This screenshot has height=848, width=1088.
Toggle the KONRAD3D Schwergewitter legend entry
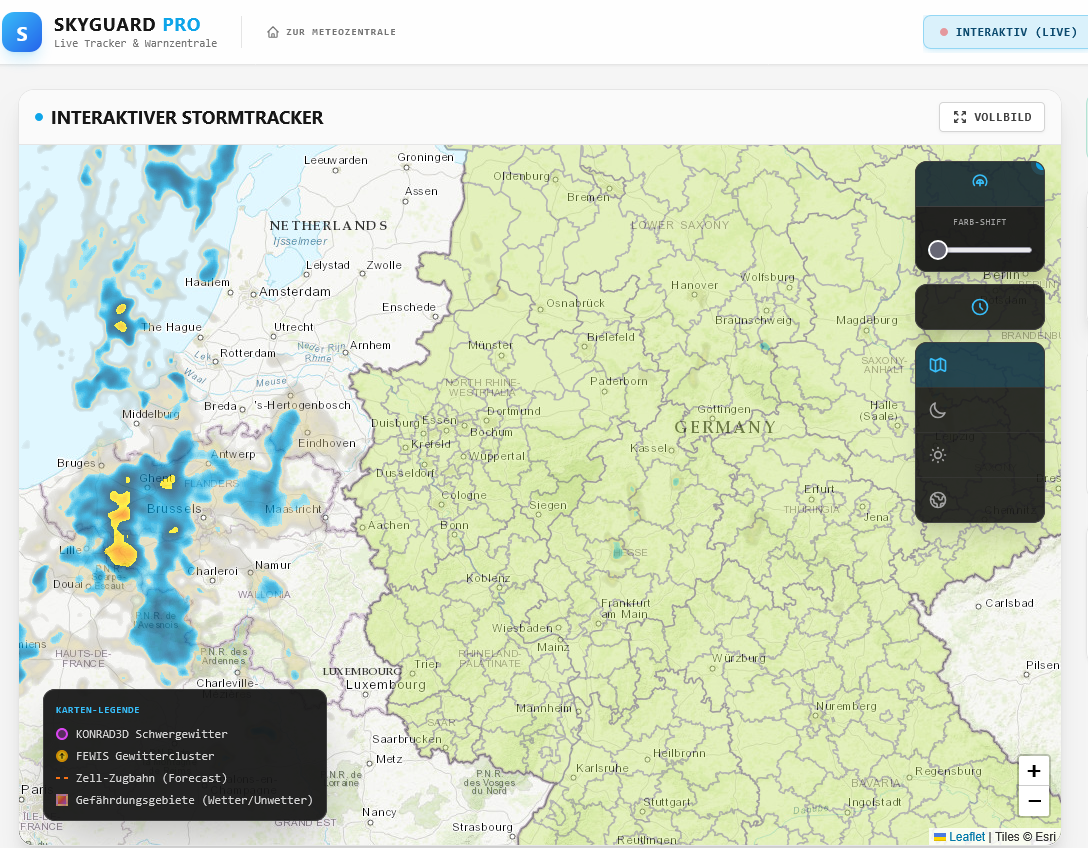pos(62,733)
